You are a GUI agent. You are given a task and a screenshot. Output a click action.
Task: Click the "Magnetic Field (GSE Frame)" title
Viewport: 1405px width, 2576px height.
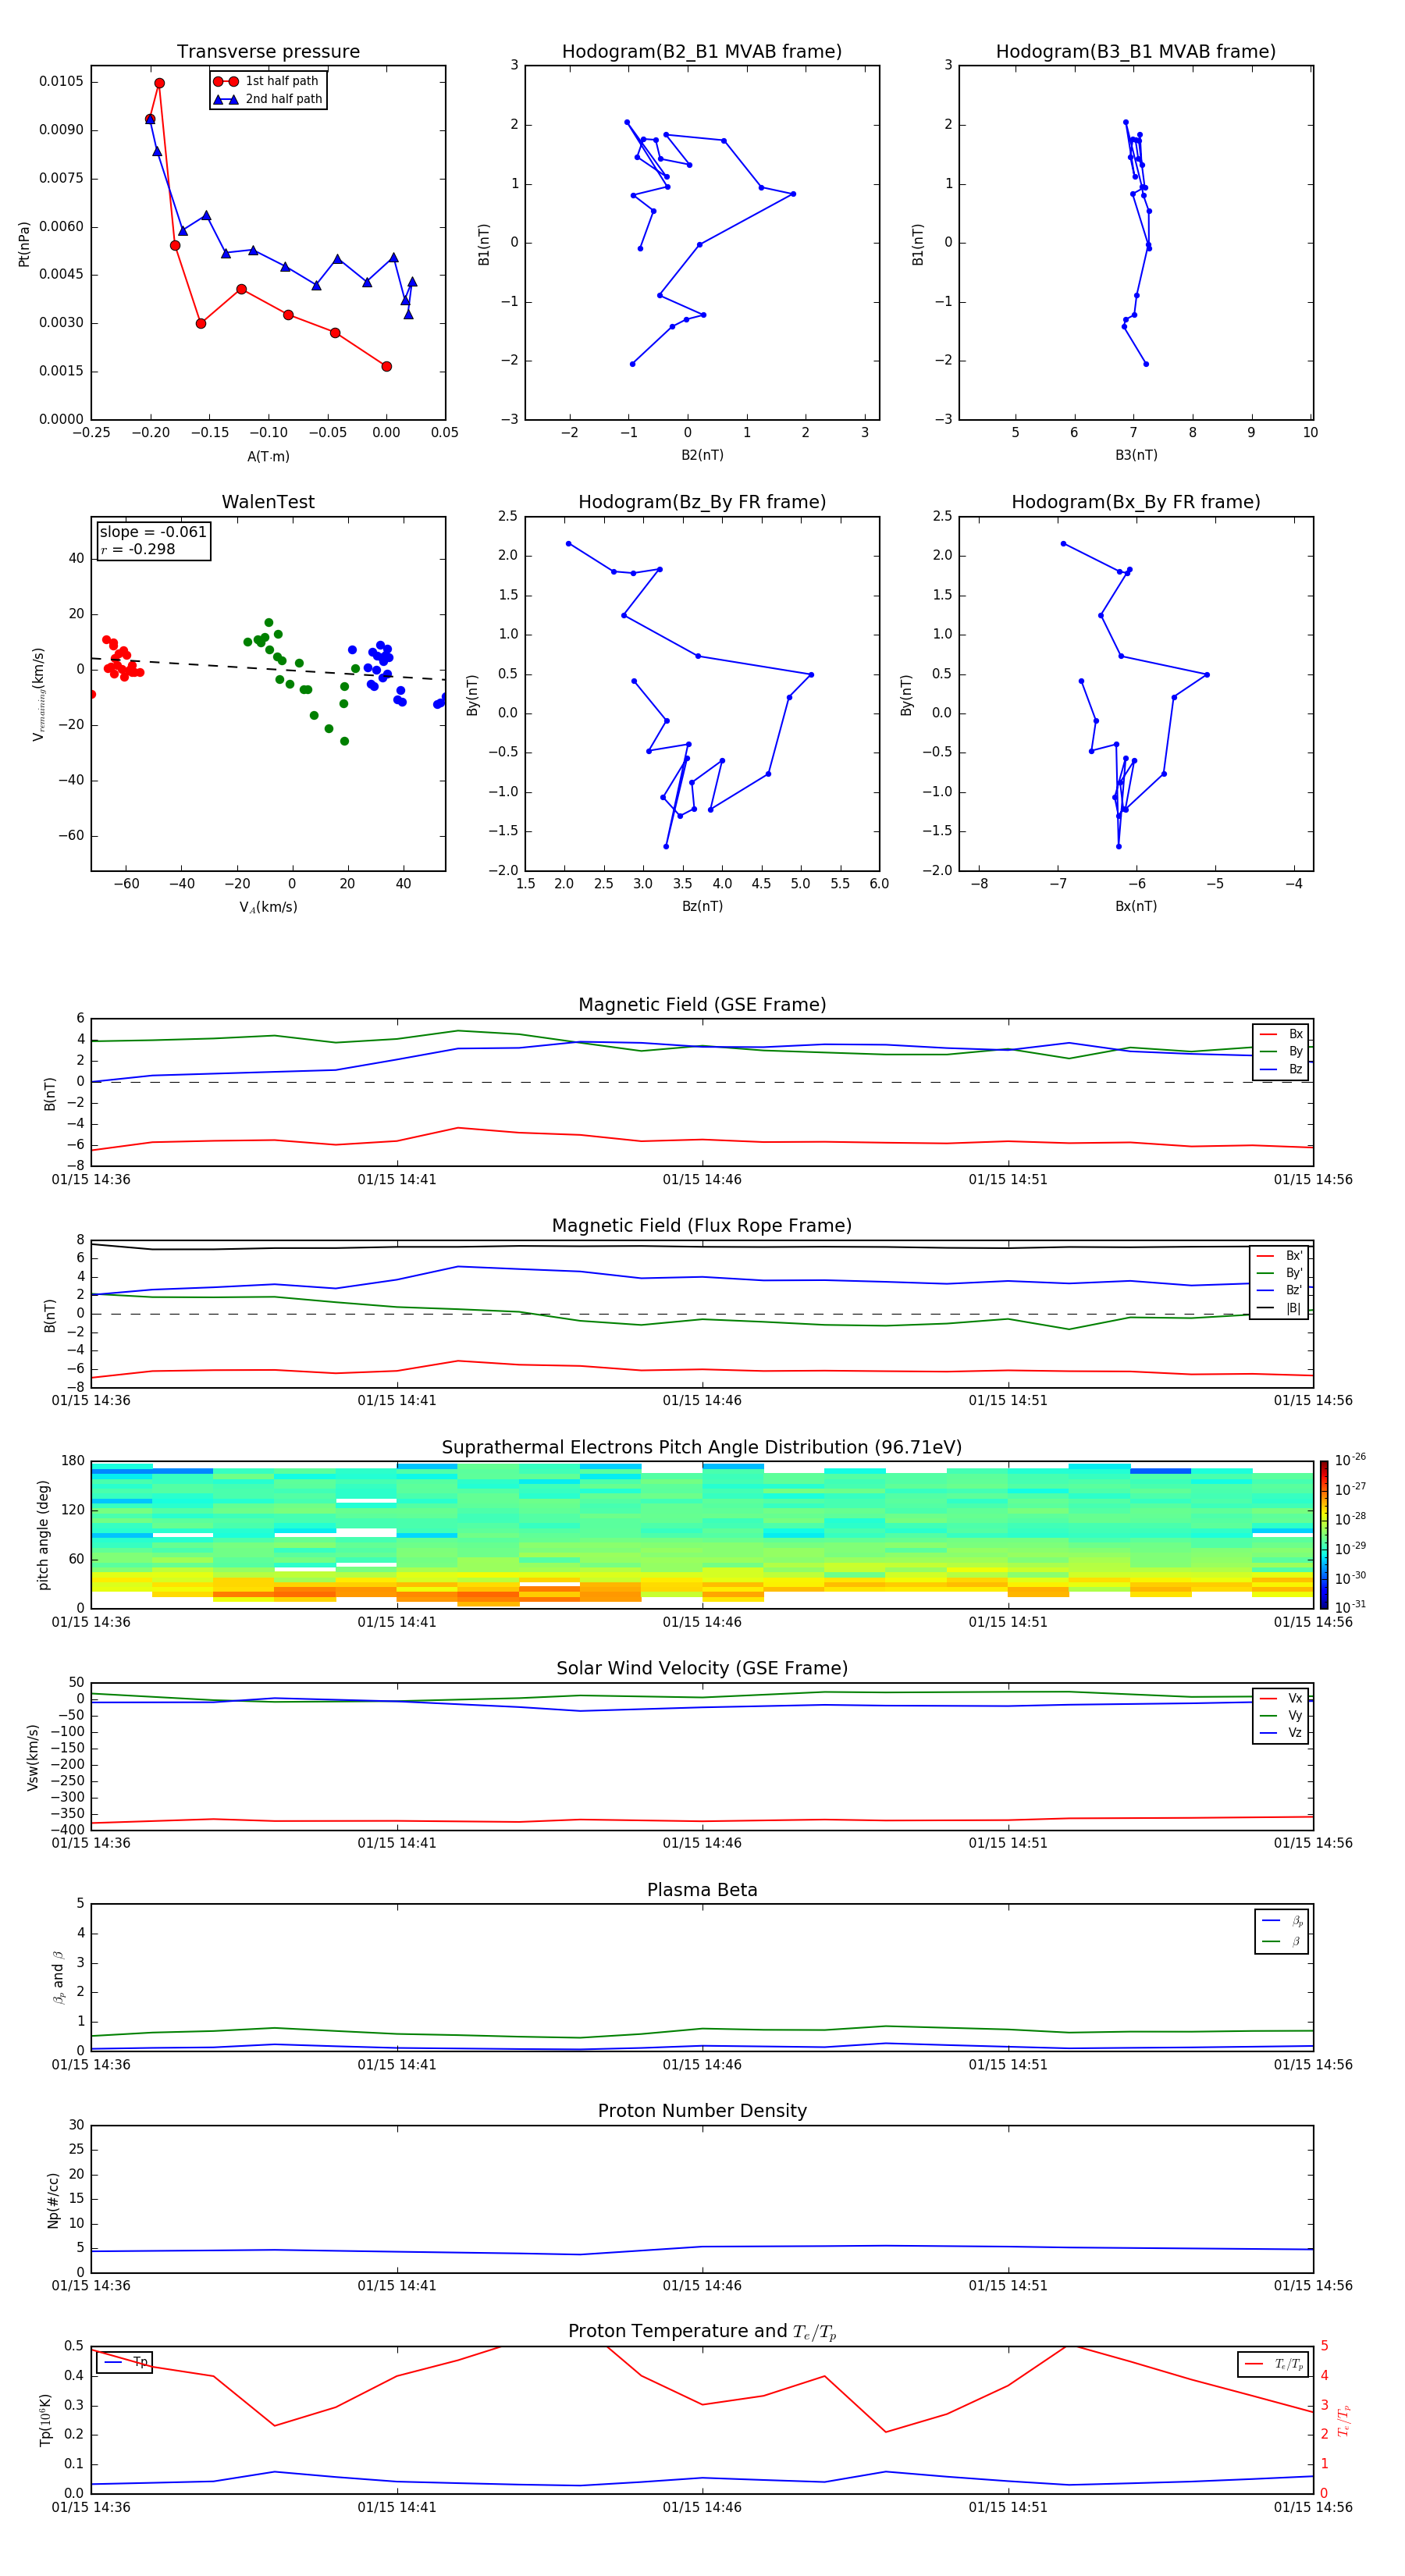point(702,1005)
